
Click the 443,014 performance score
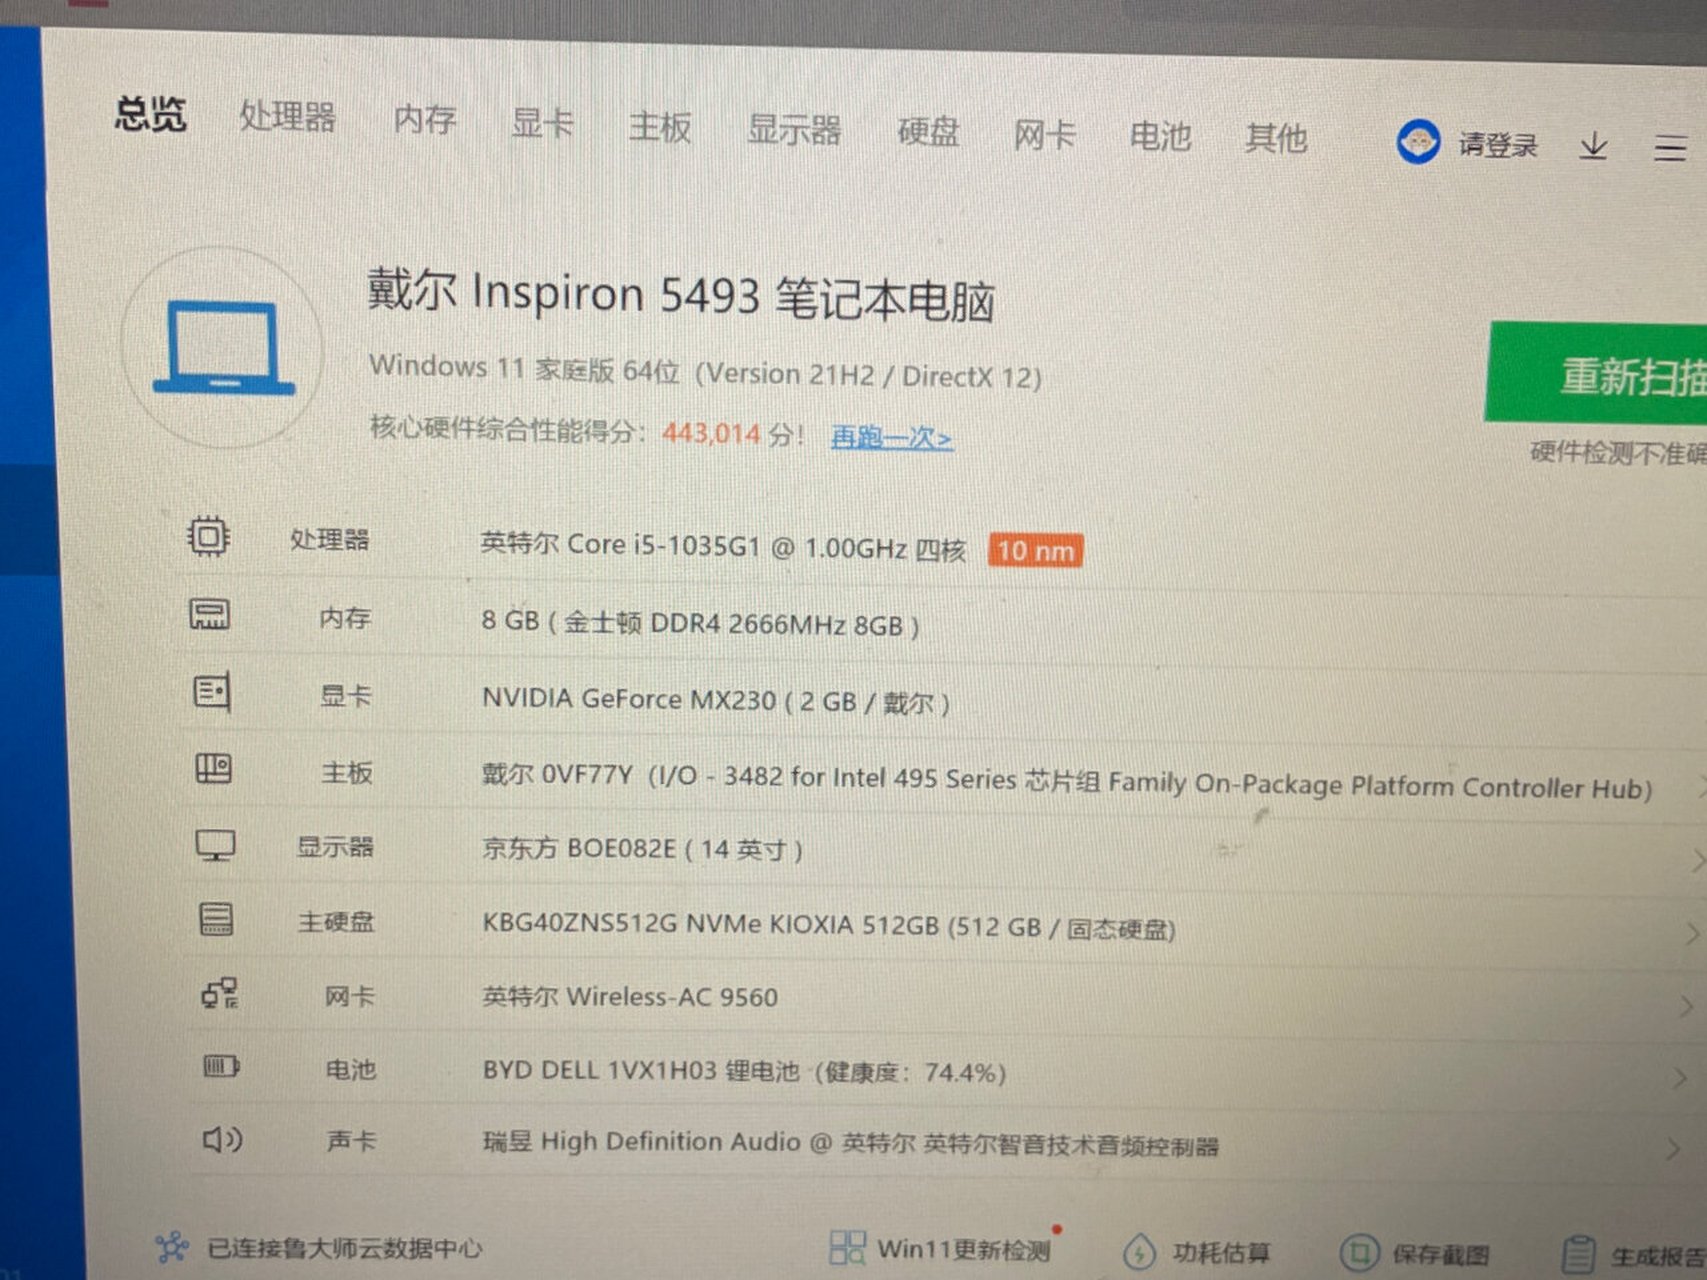(x=711, y=433)
